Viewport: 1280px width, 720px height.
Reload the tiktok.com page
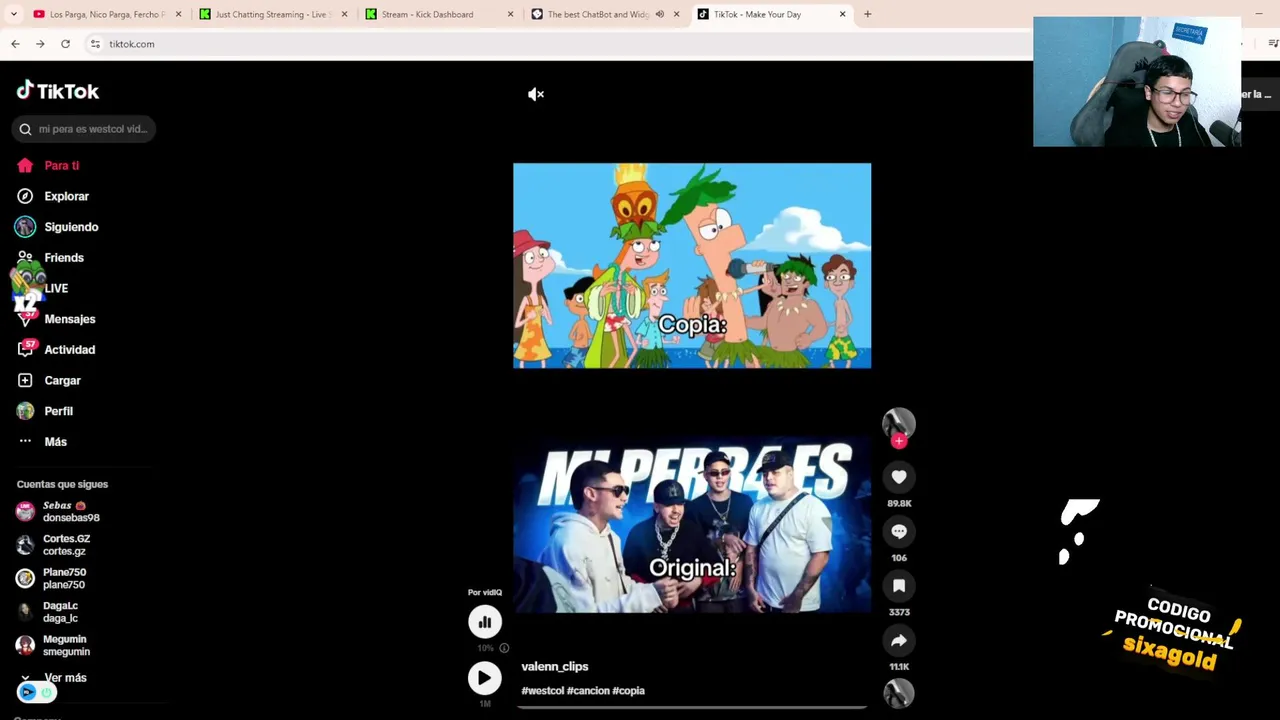click(65, 44)
